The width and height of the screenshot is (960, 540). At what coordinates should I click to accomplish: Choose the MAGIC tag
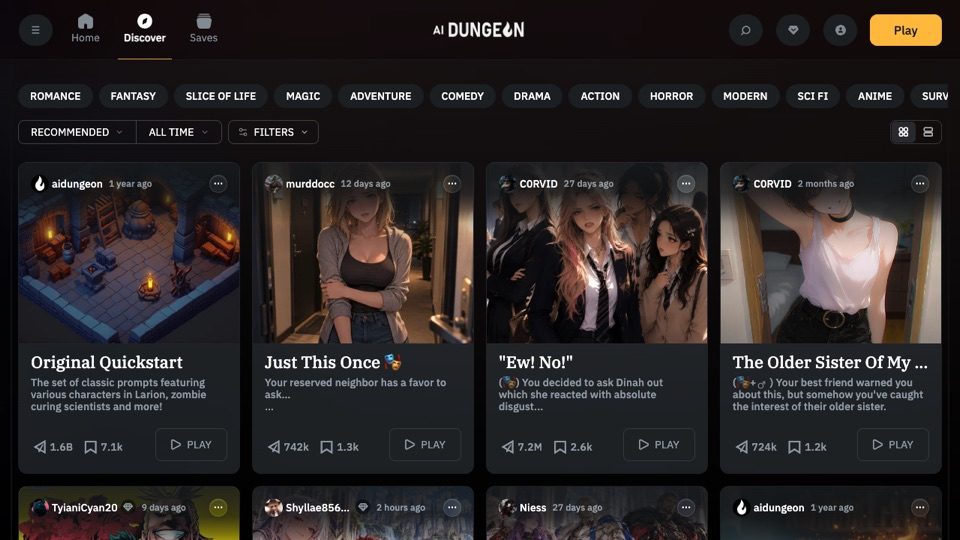point(303,96)
